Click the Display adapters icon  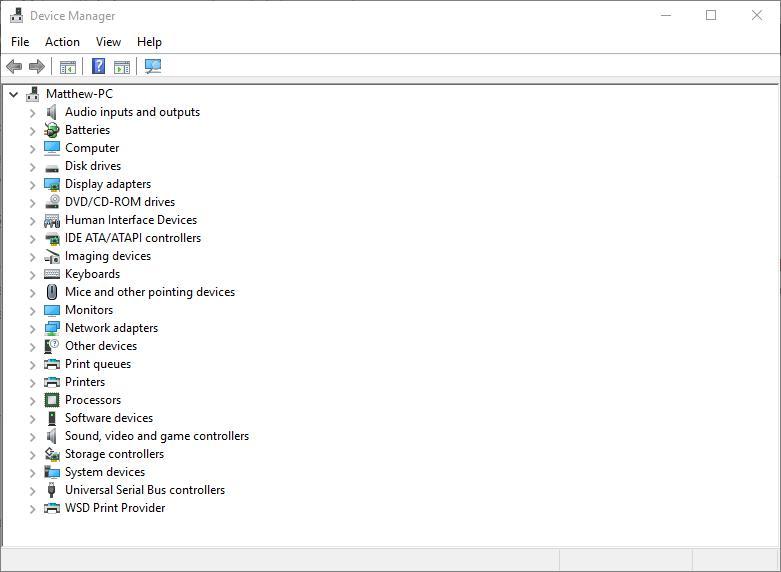click(52, 184)
